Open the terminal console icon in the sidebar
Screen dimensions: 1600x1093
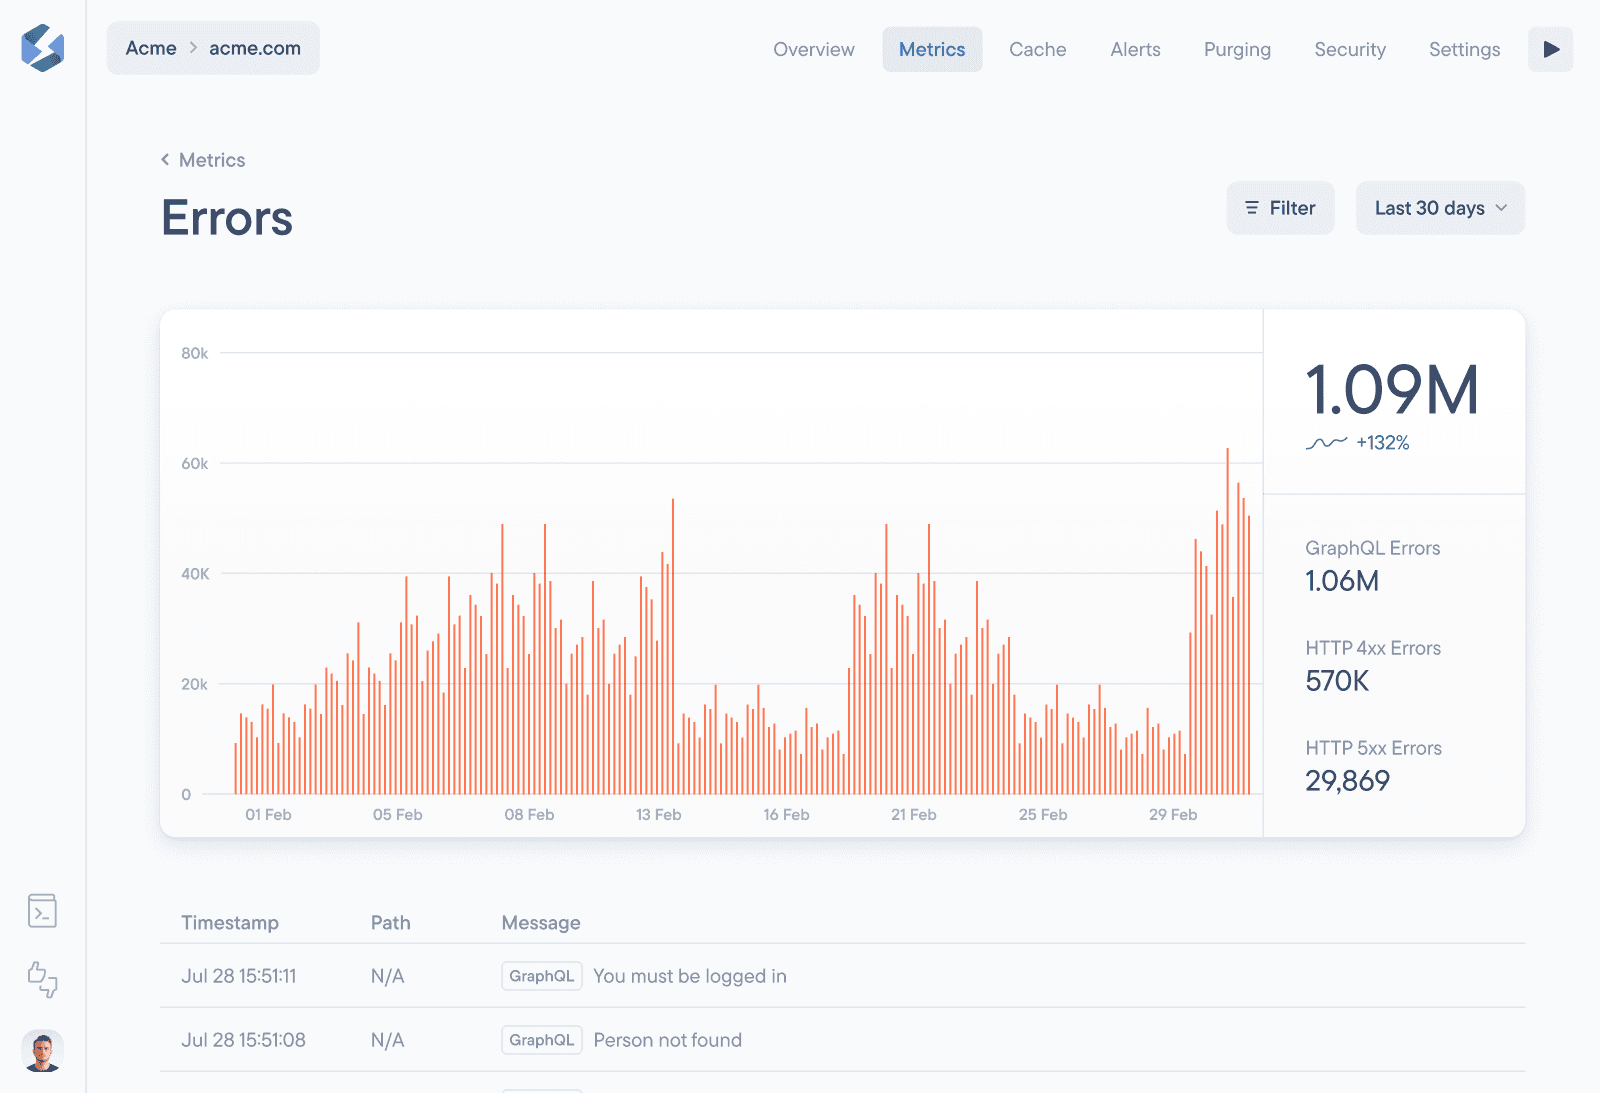point(42,911)
